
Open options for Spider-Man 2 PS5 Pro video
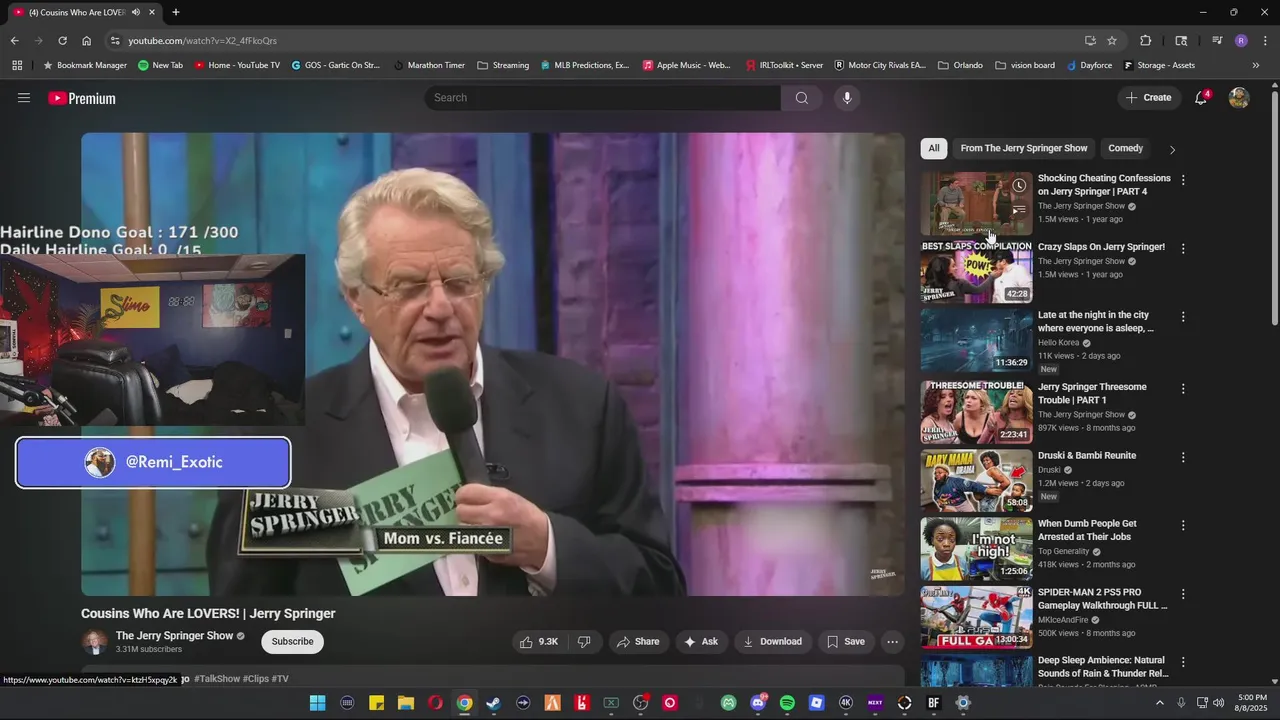pyautogui.click(x=1183, y=594)
